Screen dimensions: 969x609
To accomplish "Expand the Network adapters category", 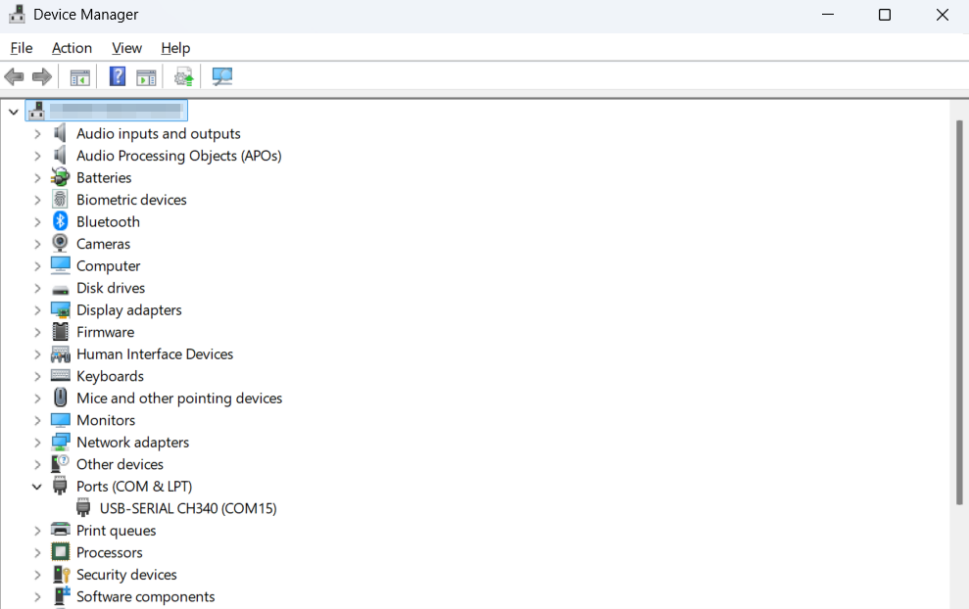I will 37,442.
